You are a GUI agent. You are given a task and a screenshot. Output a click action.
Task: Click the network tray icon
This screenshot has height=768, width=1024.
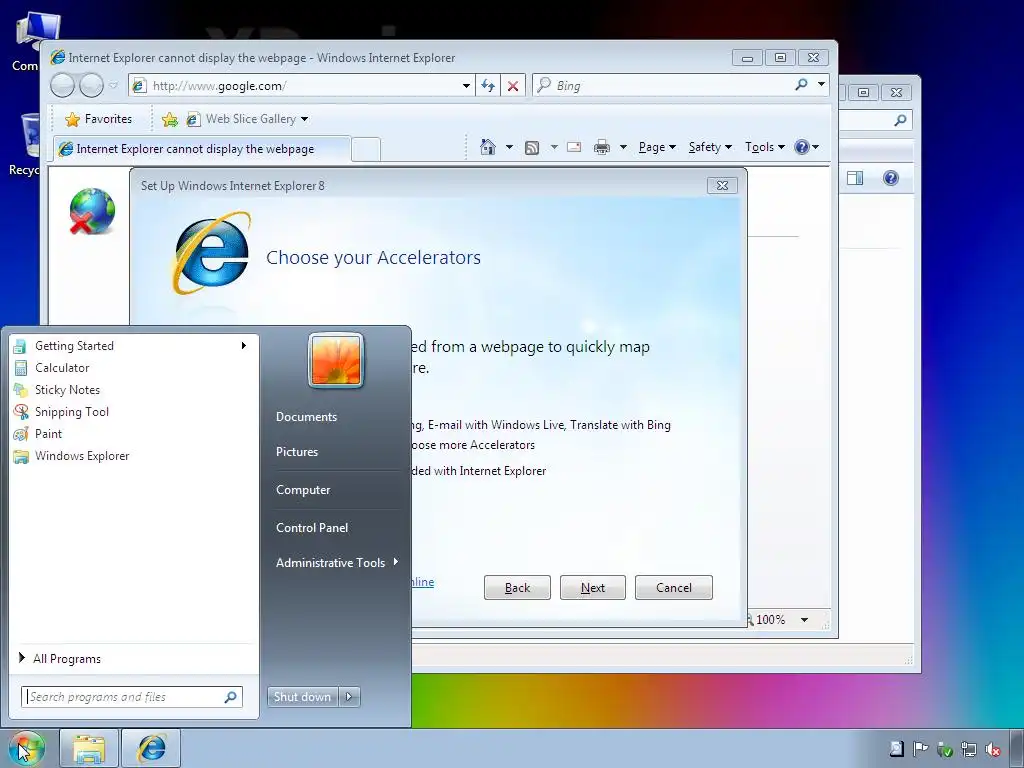pyautogui.click(x=968, y=750)
